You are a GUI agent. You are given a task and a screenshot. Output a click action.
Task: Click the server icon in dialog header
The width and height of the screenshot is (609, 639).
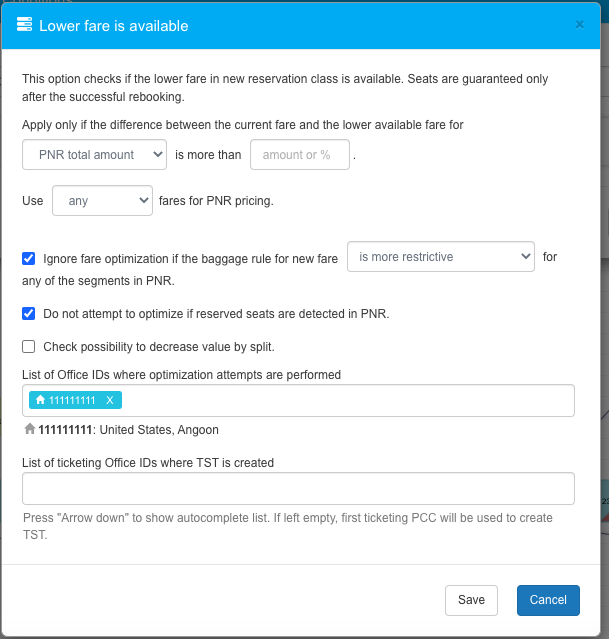click(x=25, y=25)
